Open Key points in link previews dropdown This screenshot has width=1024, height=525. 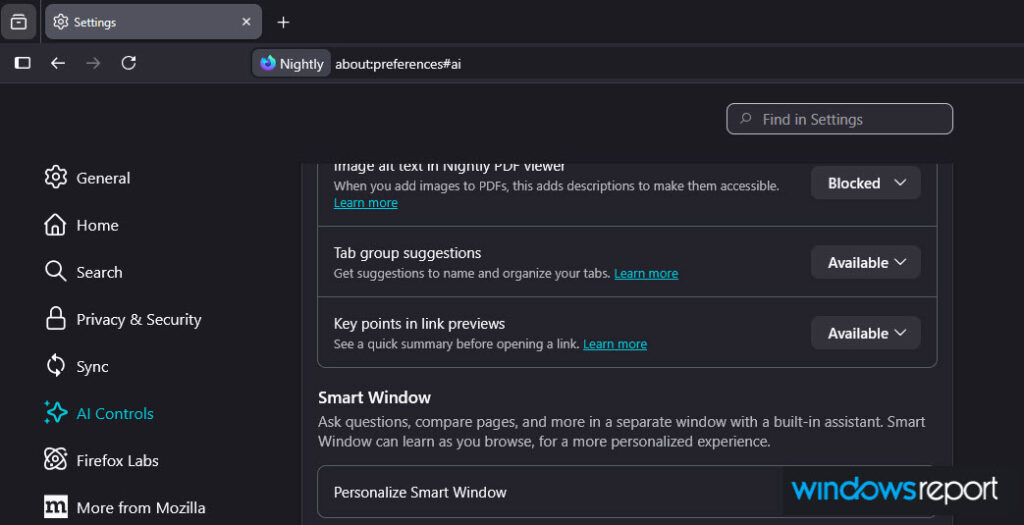tap(866, 333)
